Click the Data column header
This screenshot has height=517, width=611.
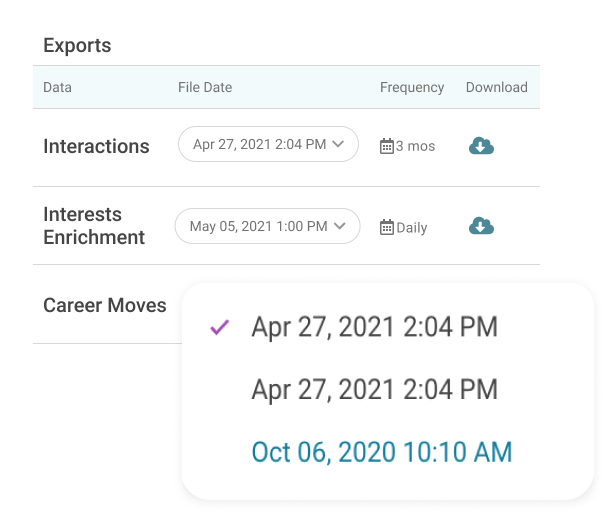pos(57,87)
